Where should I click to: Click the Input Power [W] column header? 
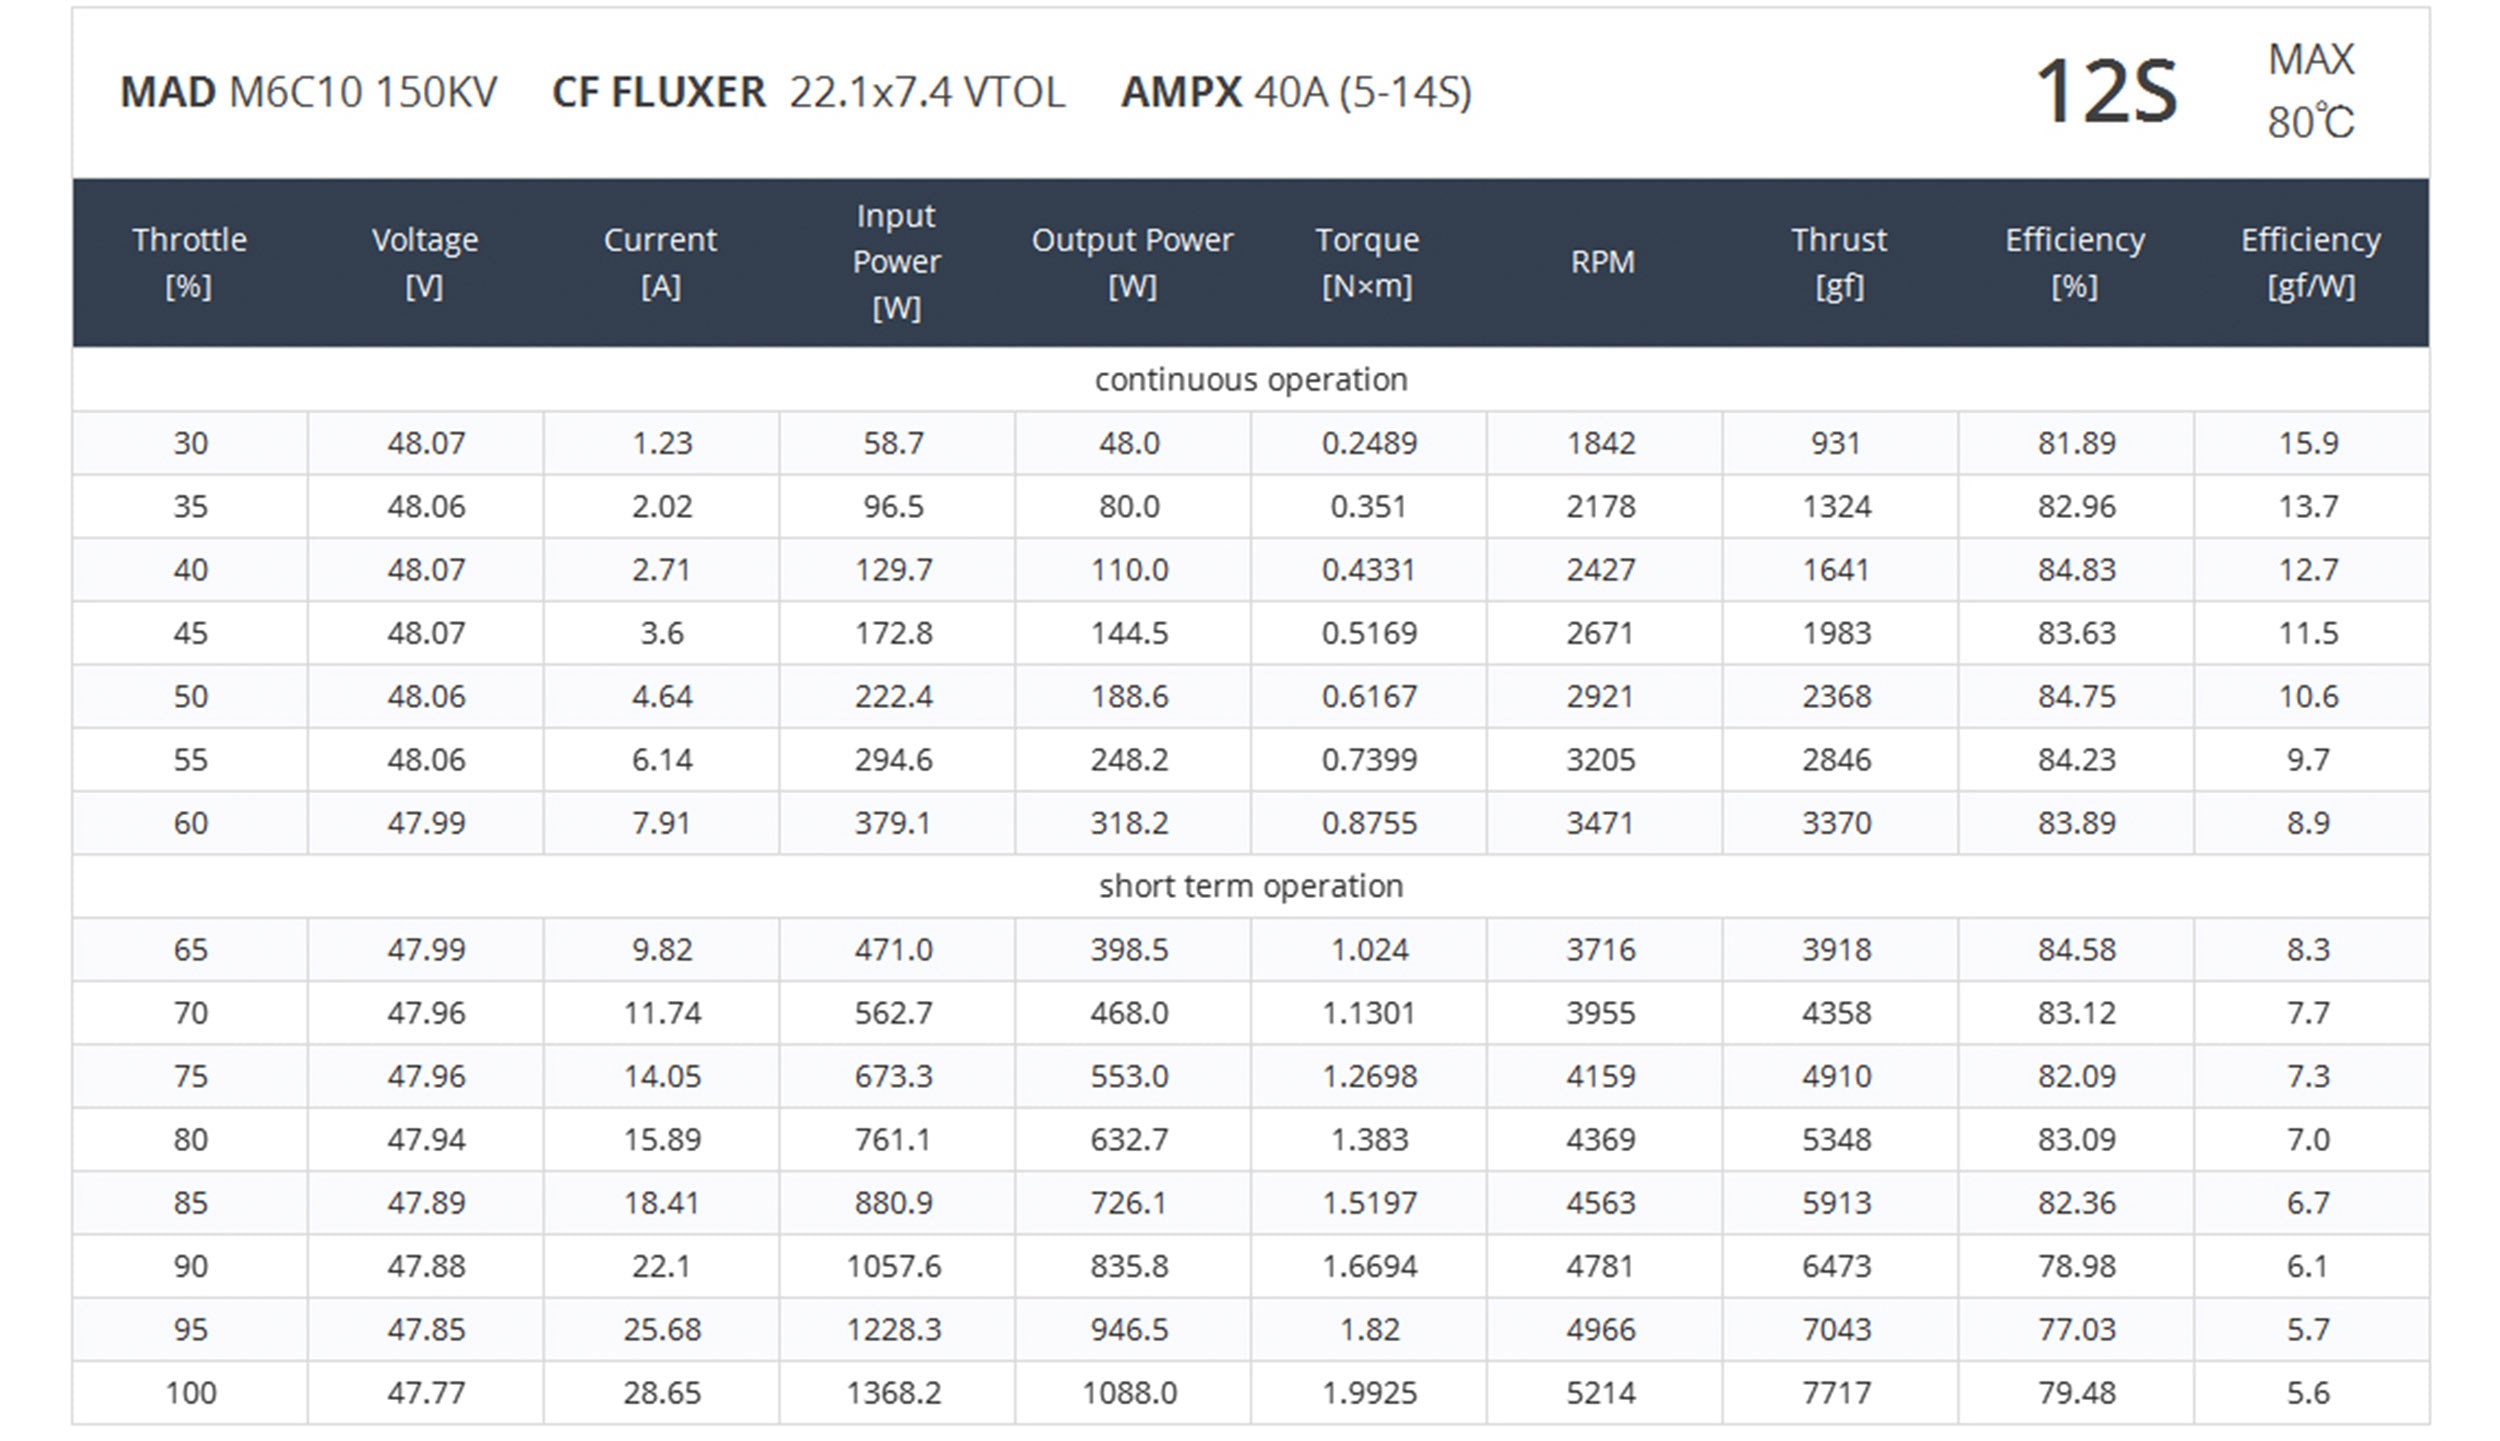click(x=896, y=262)
